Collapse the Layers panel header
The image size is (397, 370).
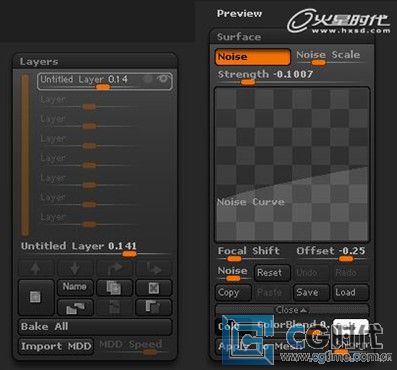click(95, 61)
